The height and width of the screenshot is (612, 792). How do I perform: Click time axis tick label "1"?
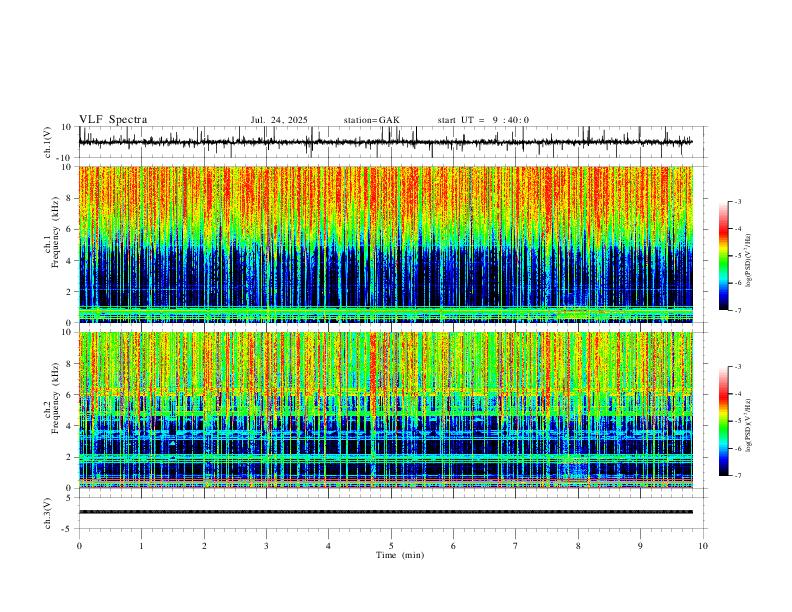coord(141,546)
